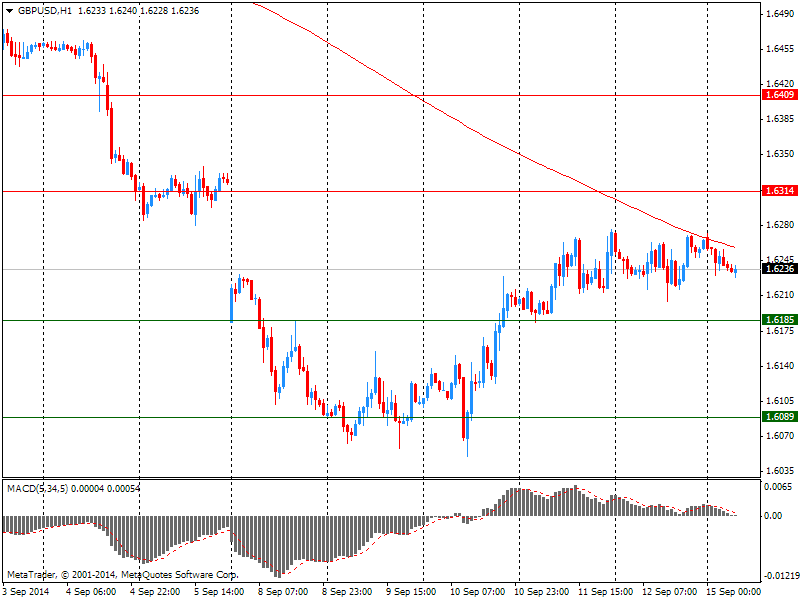
Task: Click the 1.6490 price scale value
Action: coord(780,14)
